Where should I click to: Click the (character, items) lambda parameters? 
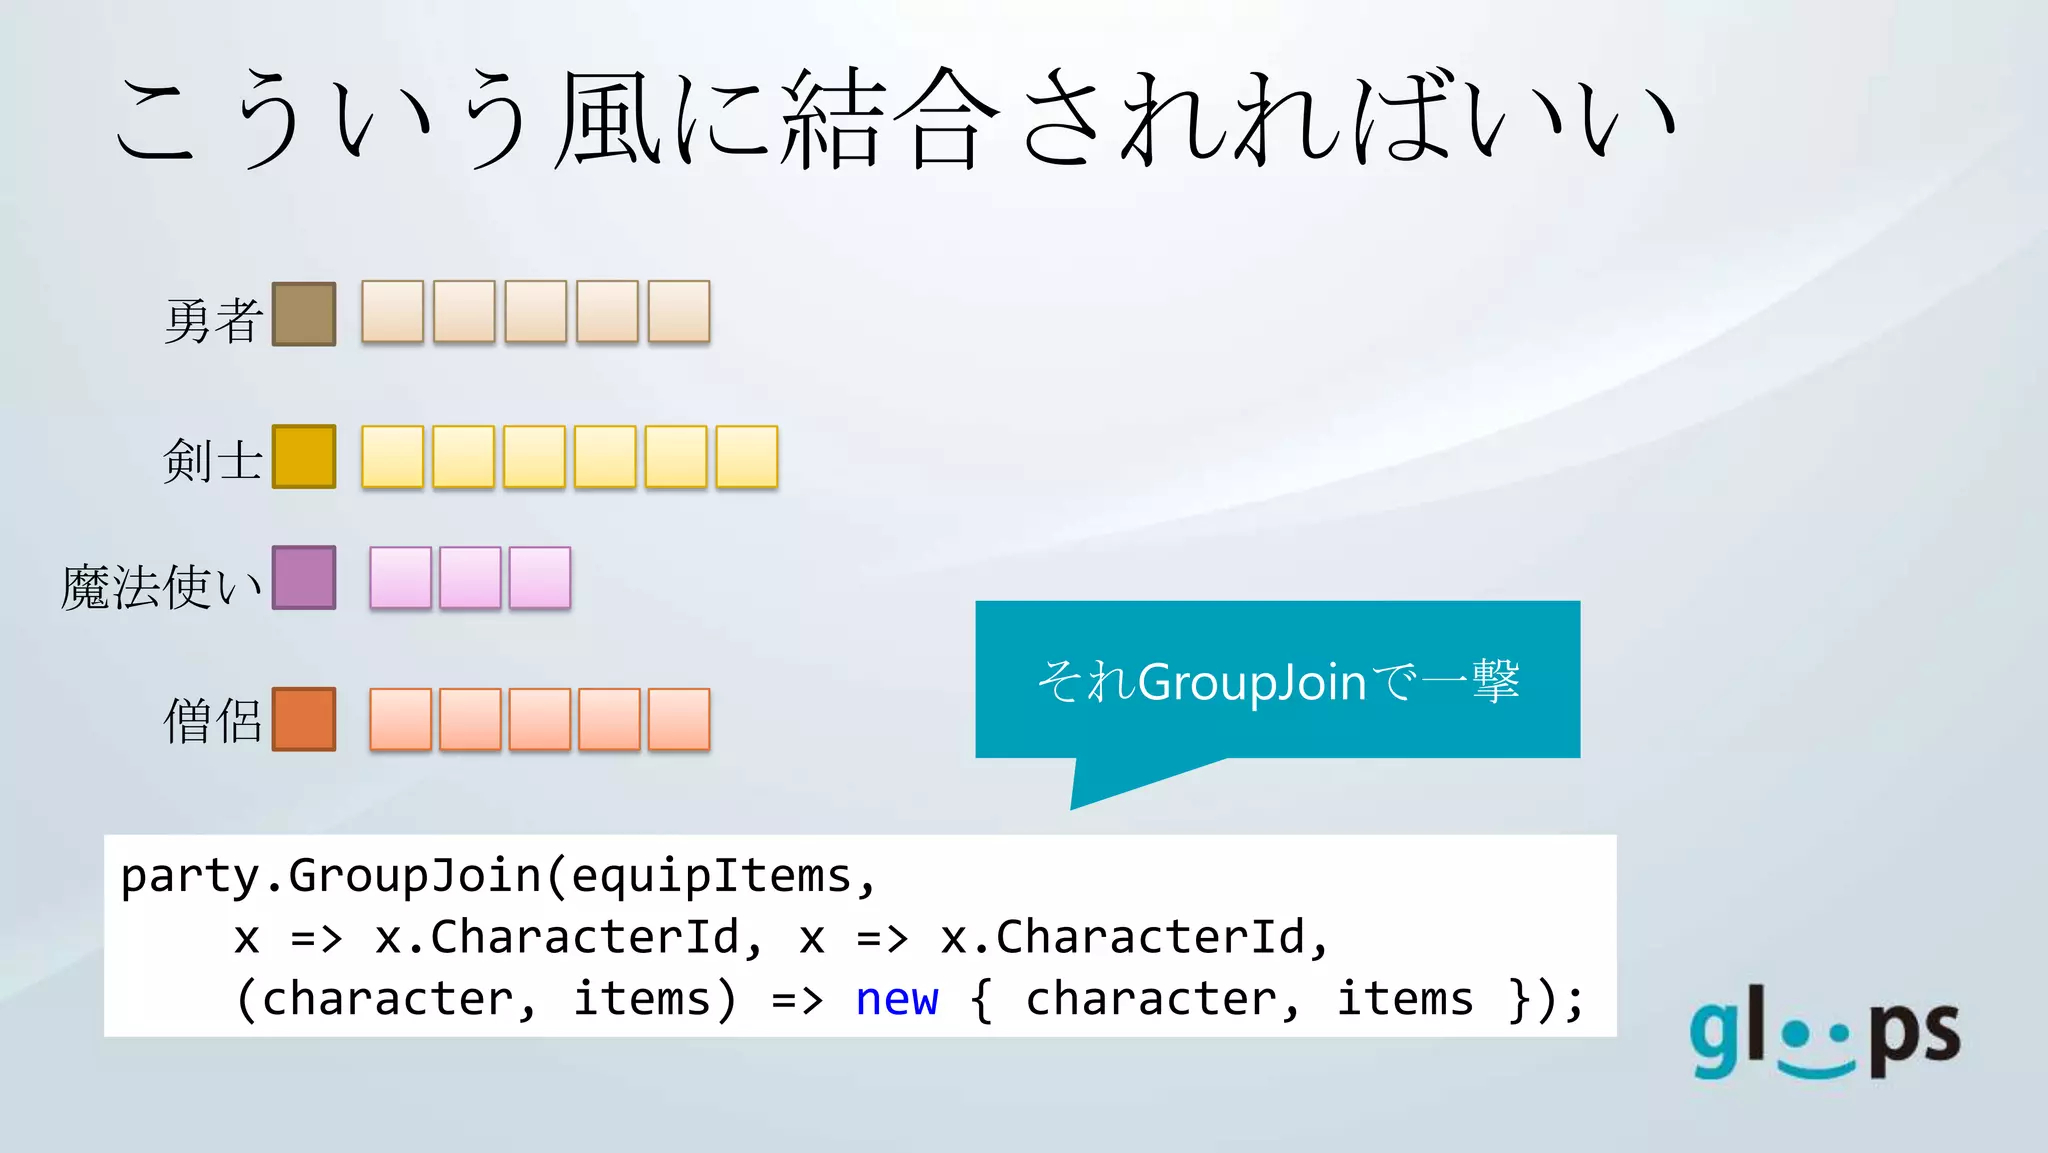coord(486,999)
